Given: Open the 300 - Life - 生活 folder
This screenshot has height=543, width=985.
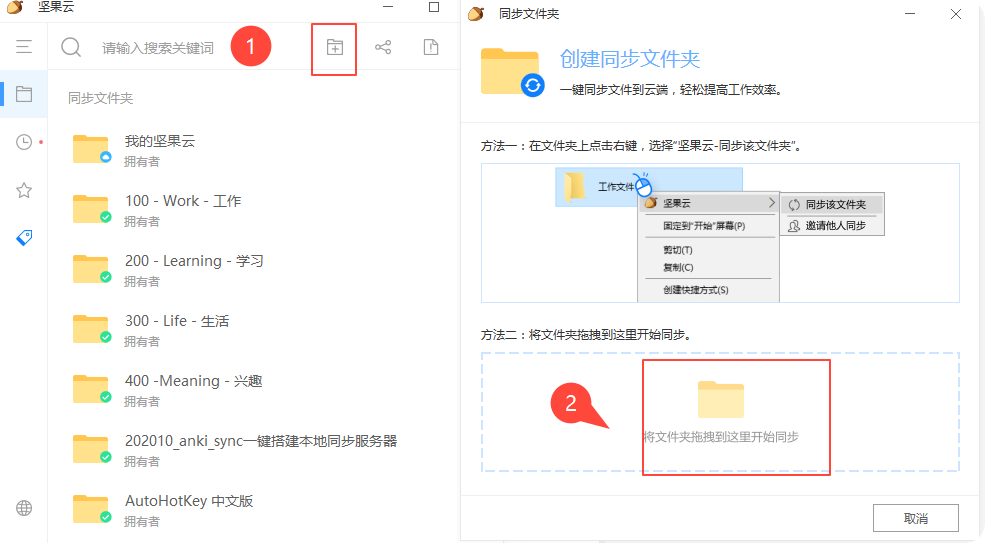Looking at the screenshot, I should coord(254,330).
